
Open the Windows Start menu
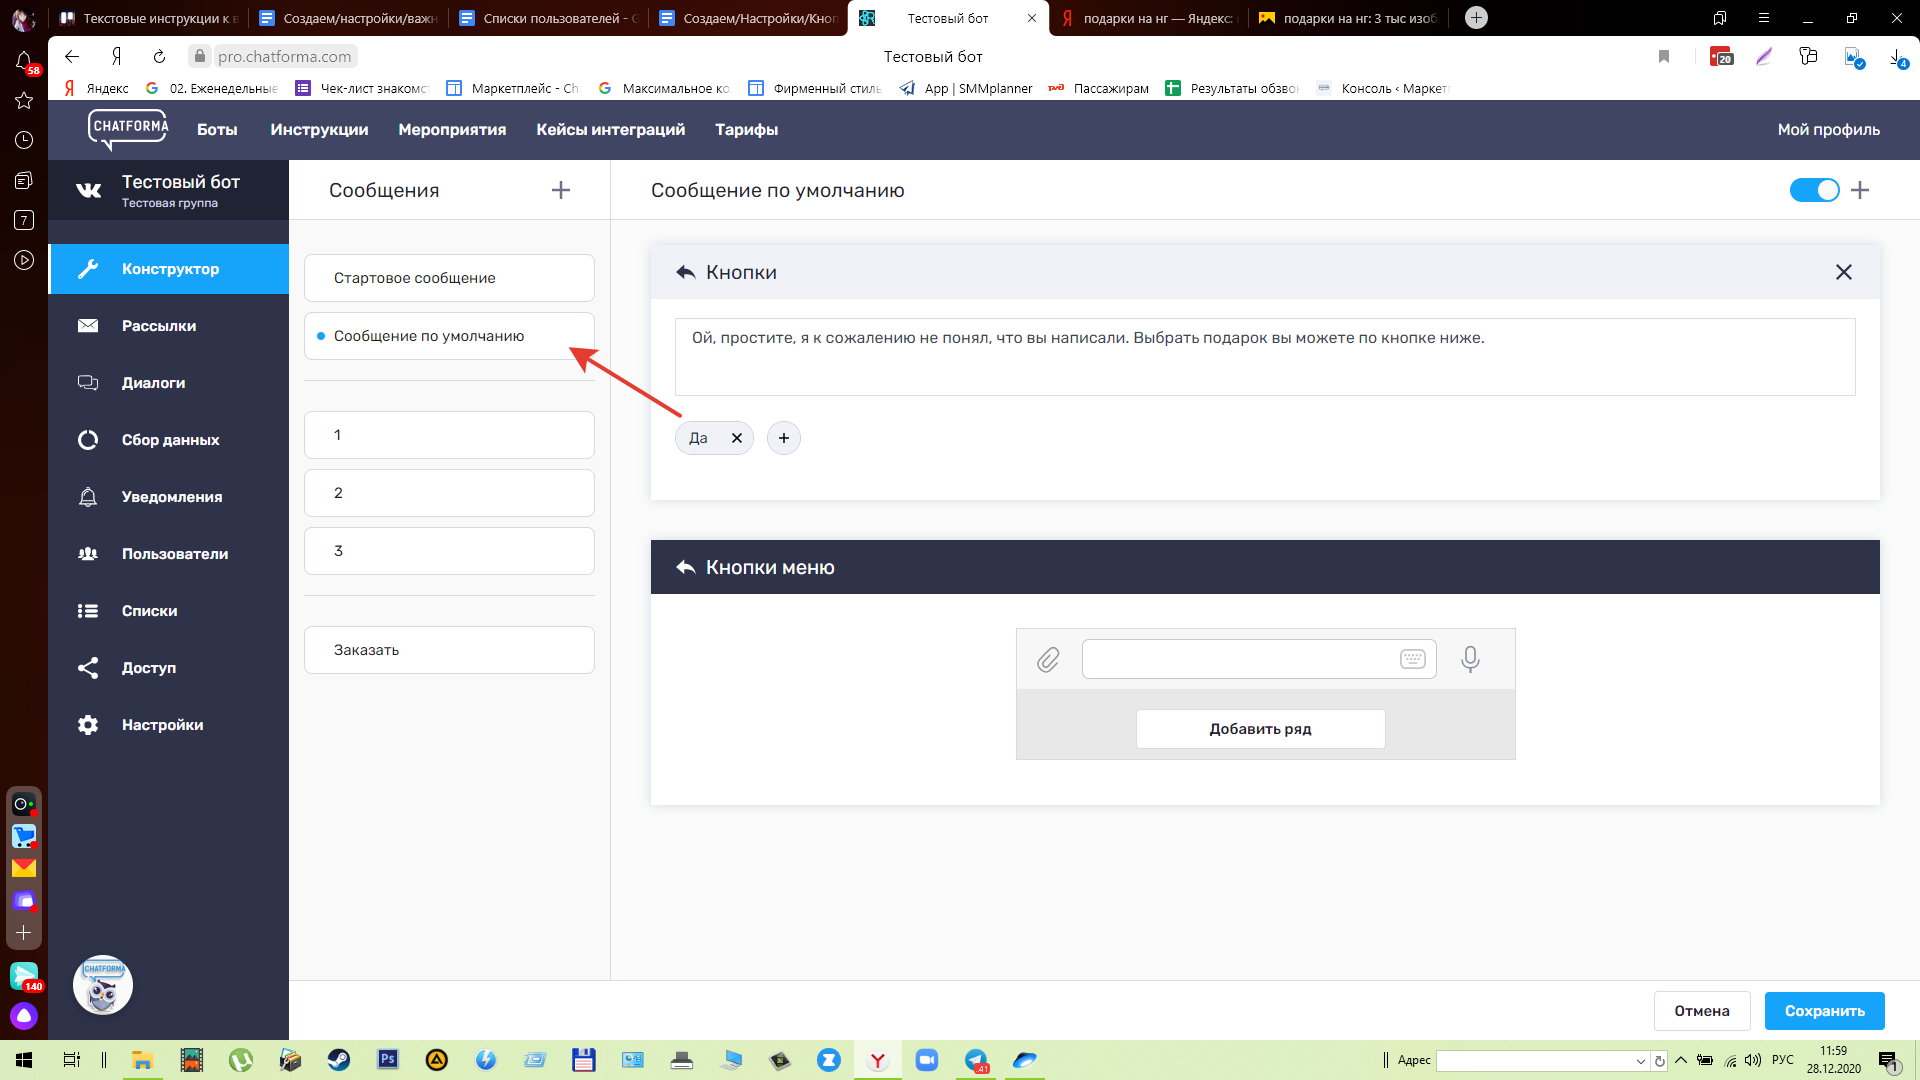(24, 1060)
